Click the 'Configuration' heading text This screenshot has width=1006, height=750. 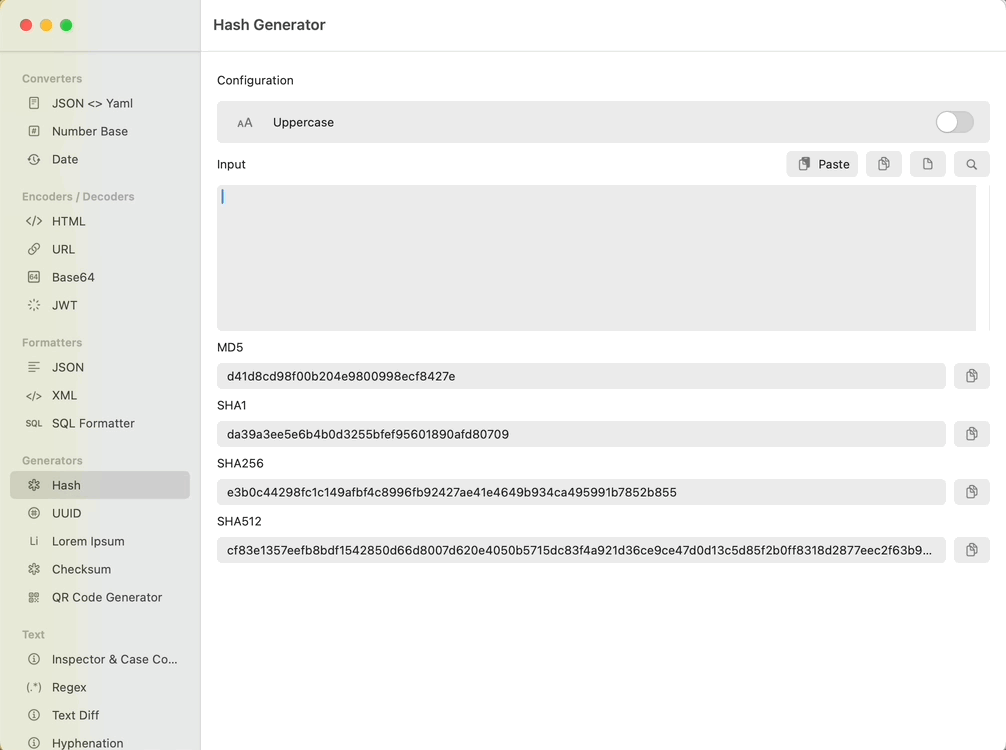click(x=255, y=80)
